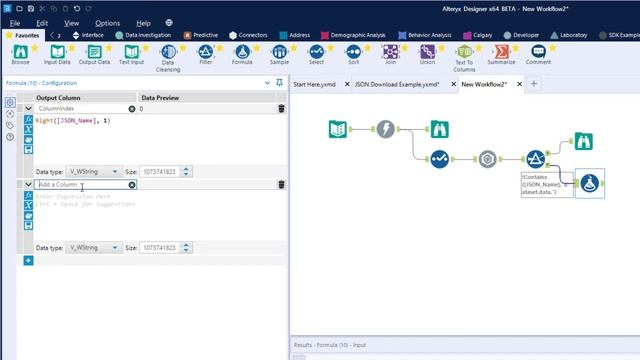
Task: Clear the Add a Column name field
Action: click(132, 184)
